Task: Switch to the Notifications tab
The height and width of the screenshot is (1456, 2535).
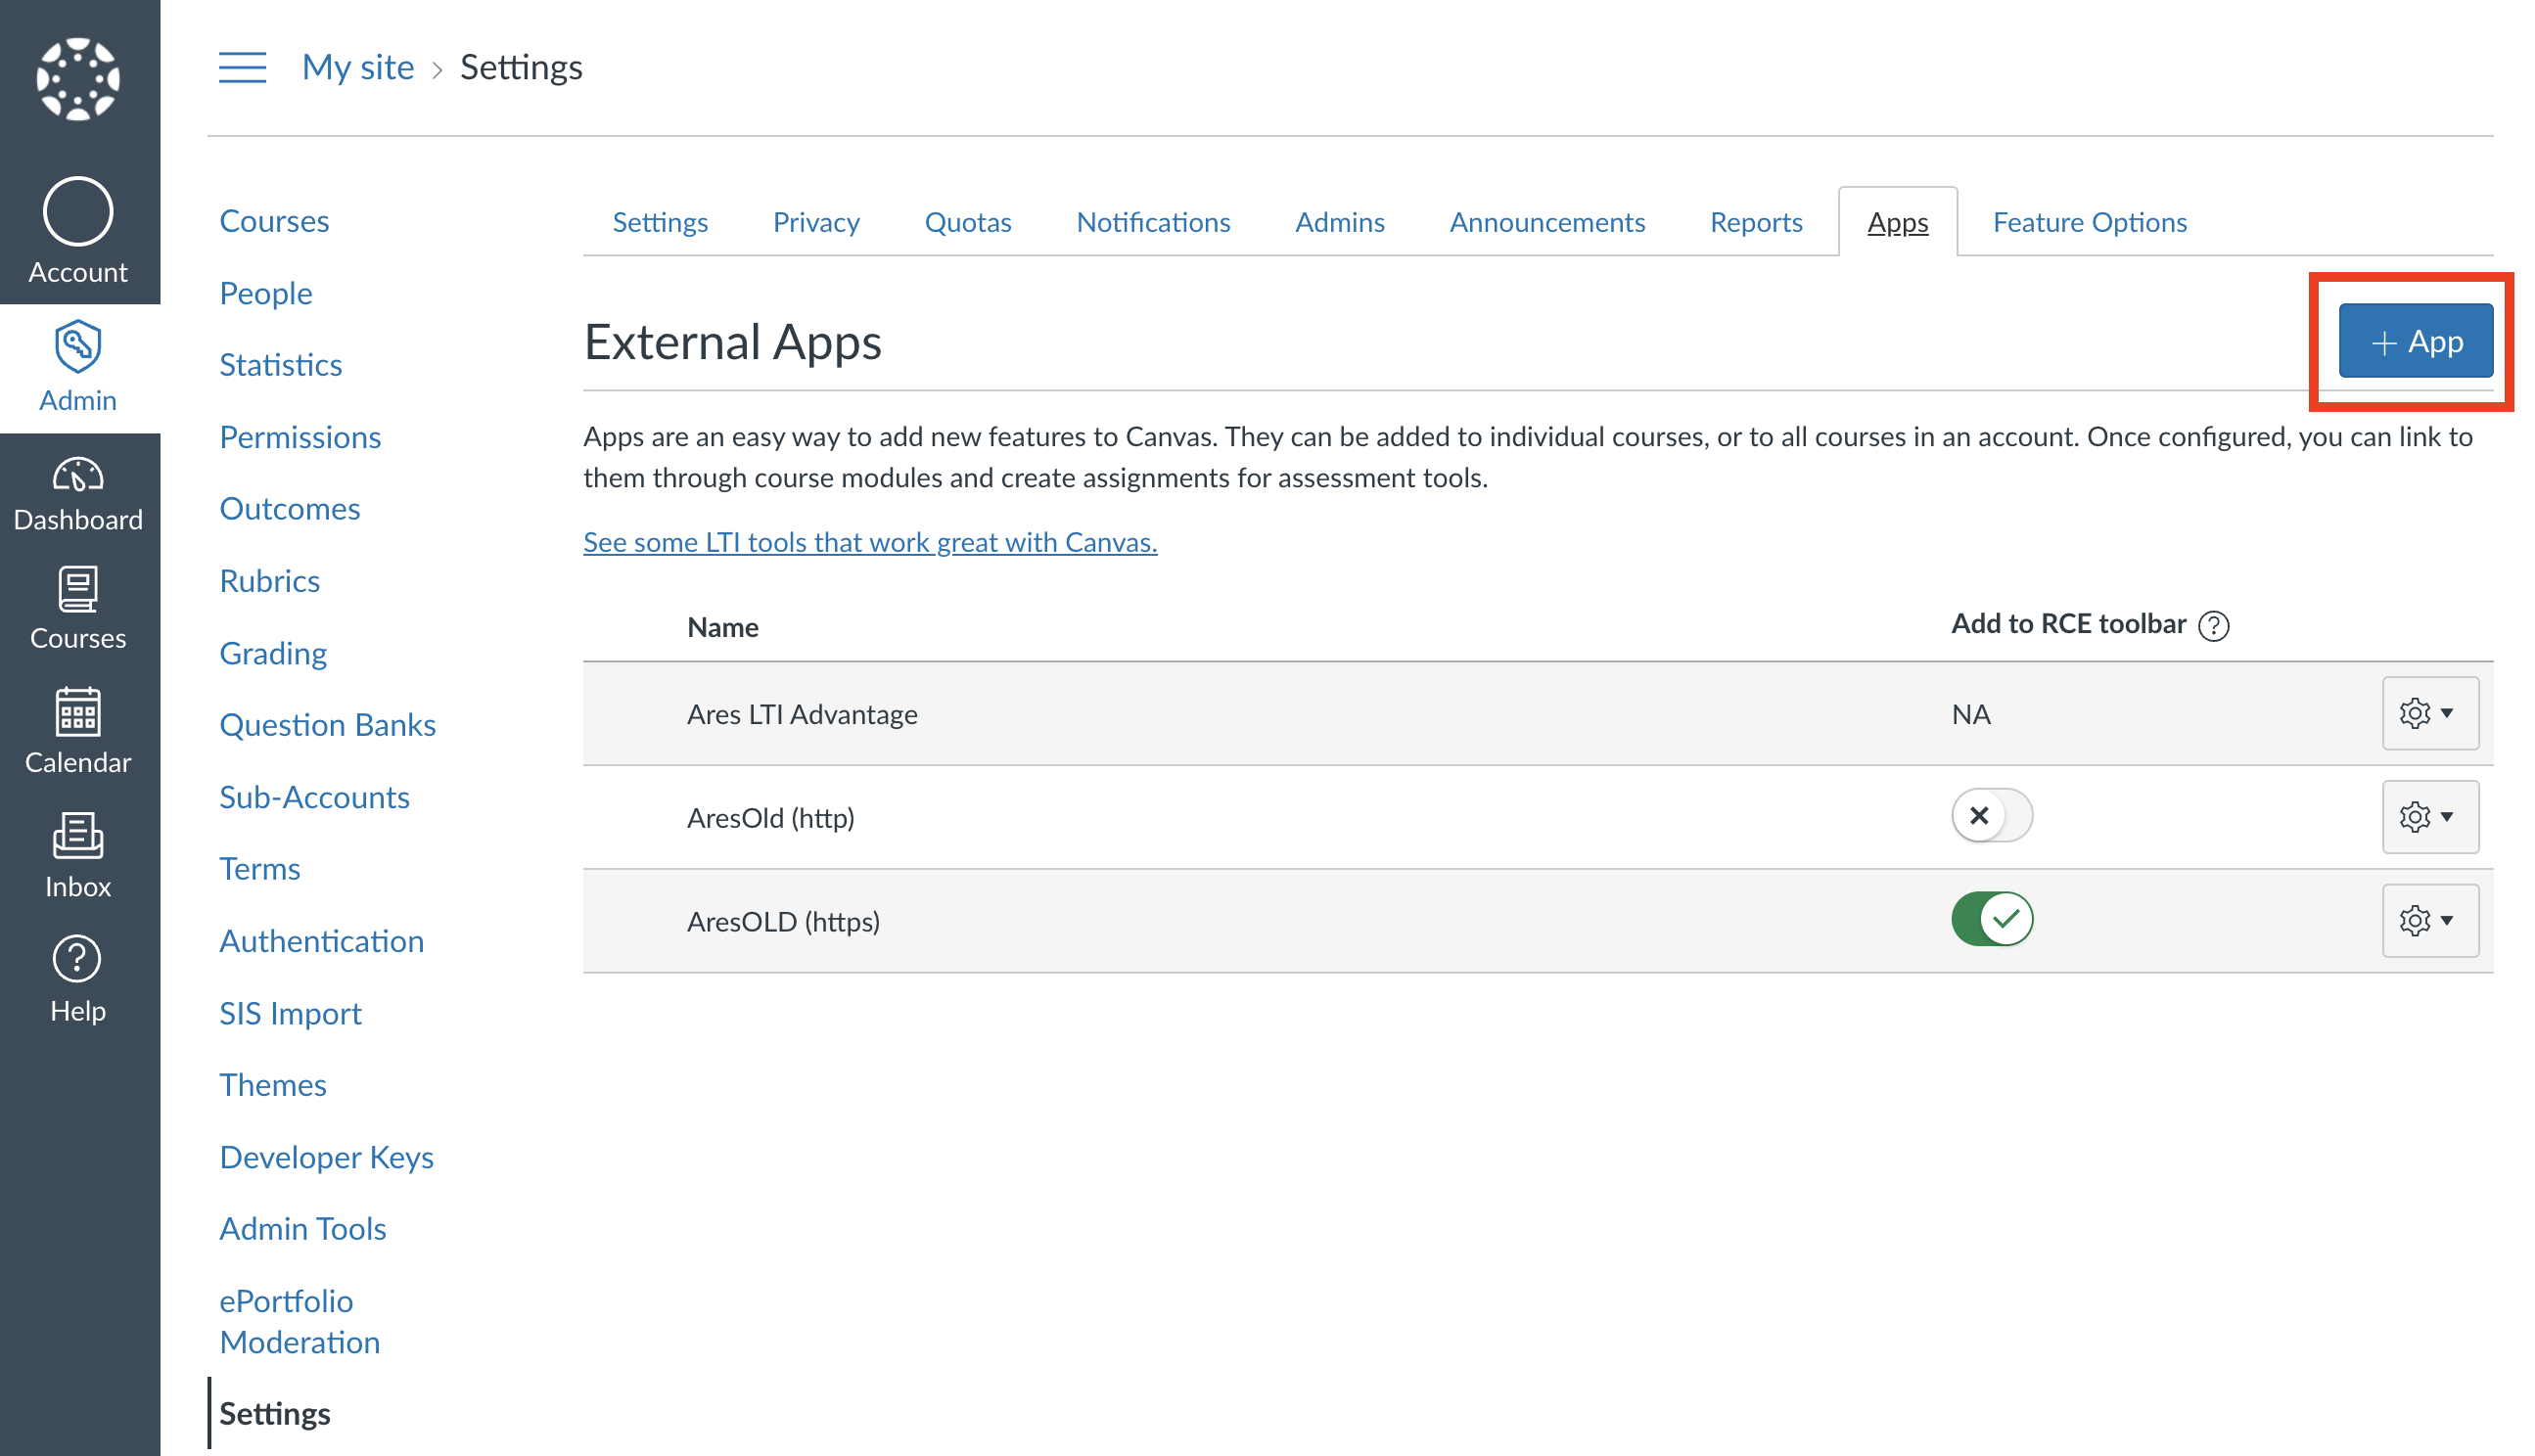Action: coord(1153,222)
